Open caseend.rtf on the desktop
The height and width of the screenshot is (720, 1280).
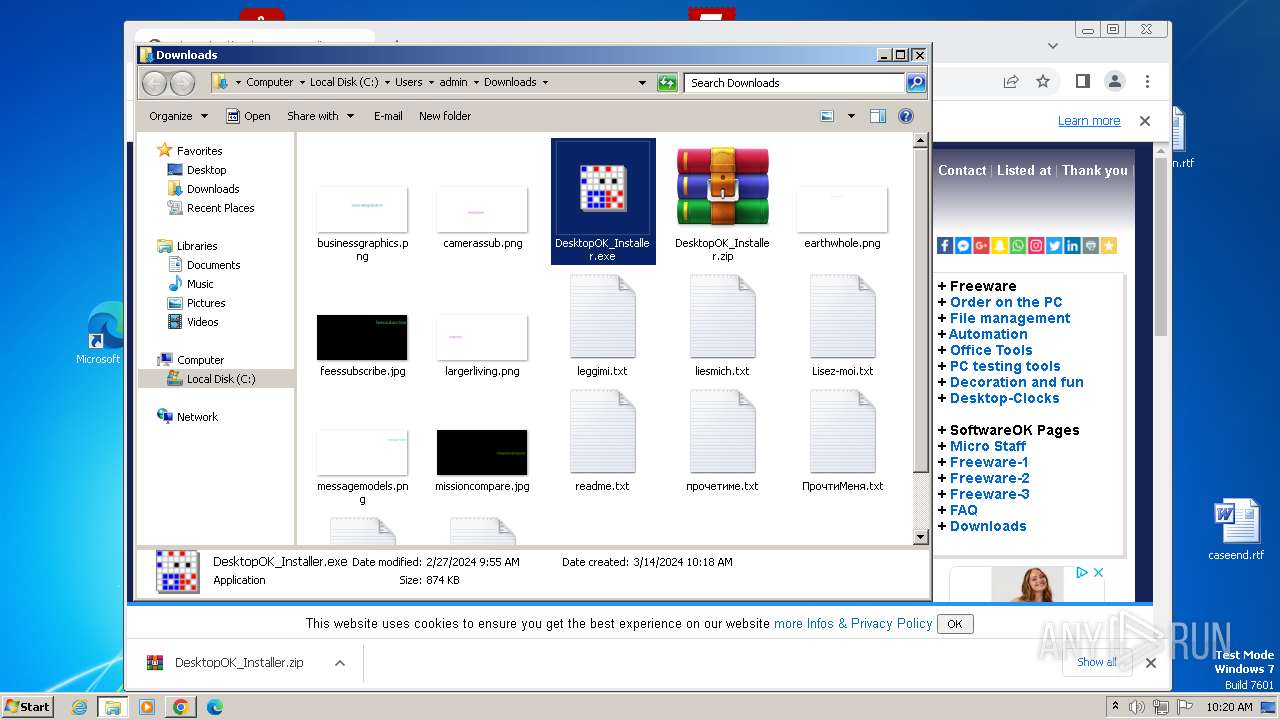pyautogui.click(x=1236, y=529)
